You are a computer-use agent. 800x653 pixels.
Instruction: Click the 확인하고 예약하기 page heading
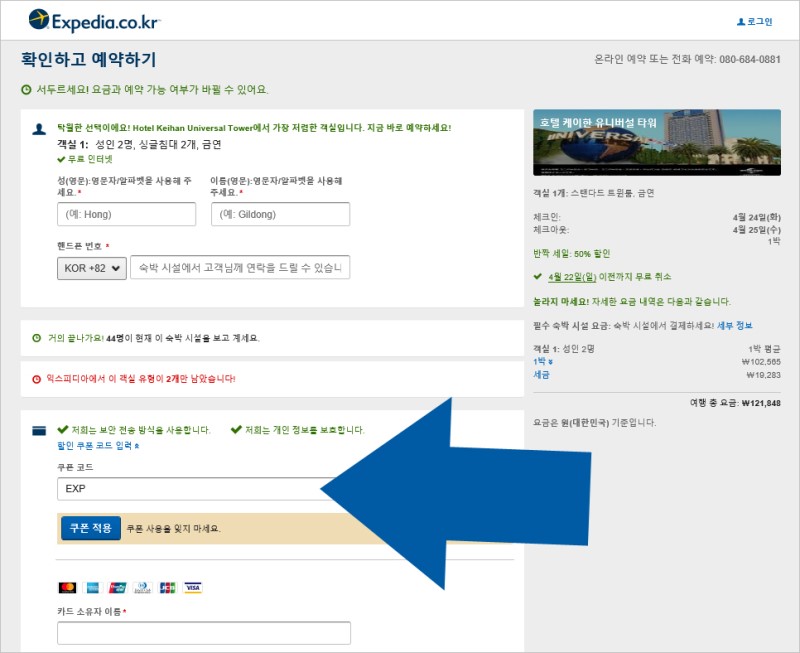coord(89,59)
